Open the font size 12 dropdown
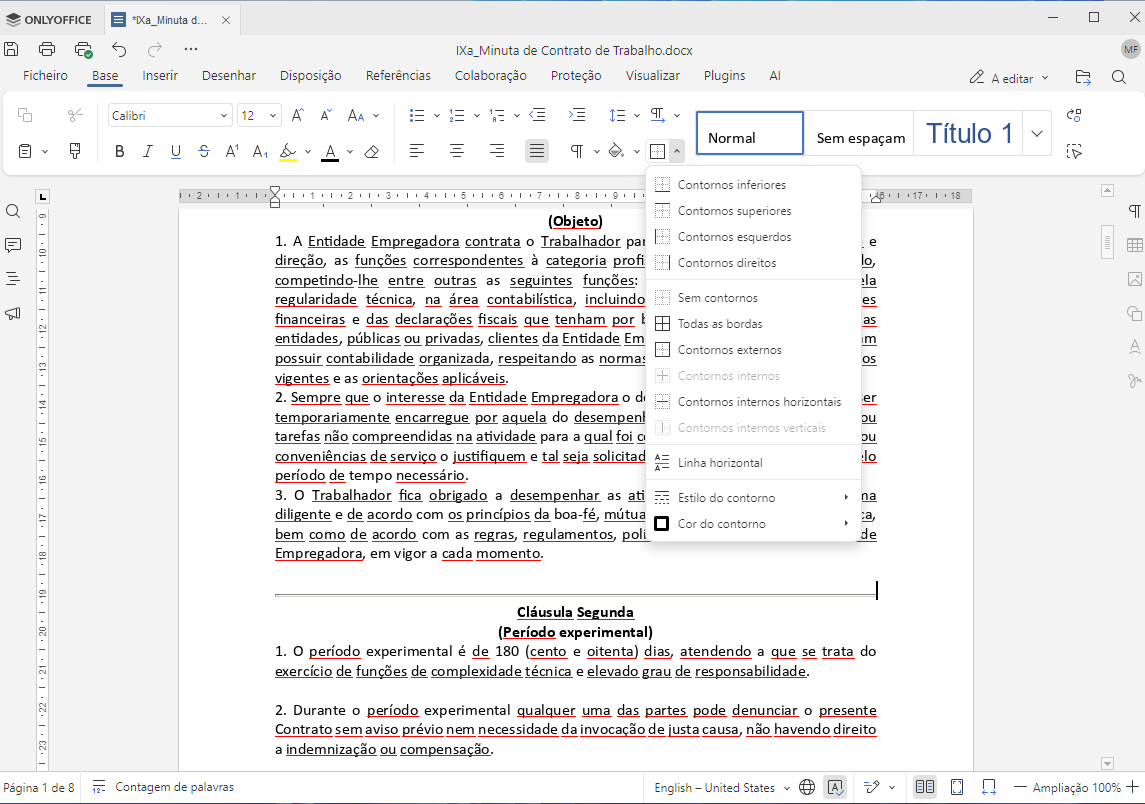 point(272,116)
